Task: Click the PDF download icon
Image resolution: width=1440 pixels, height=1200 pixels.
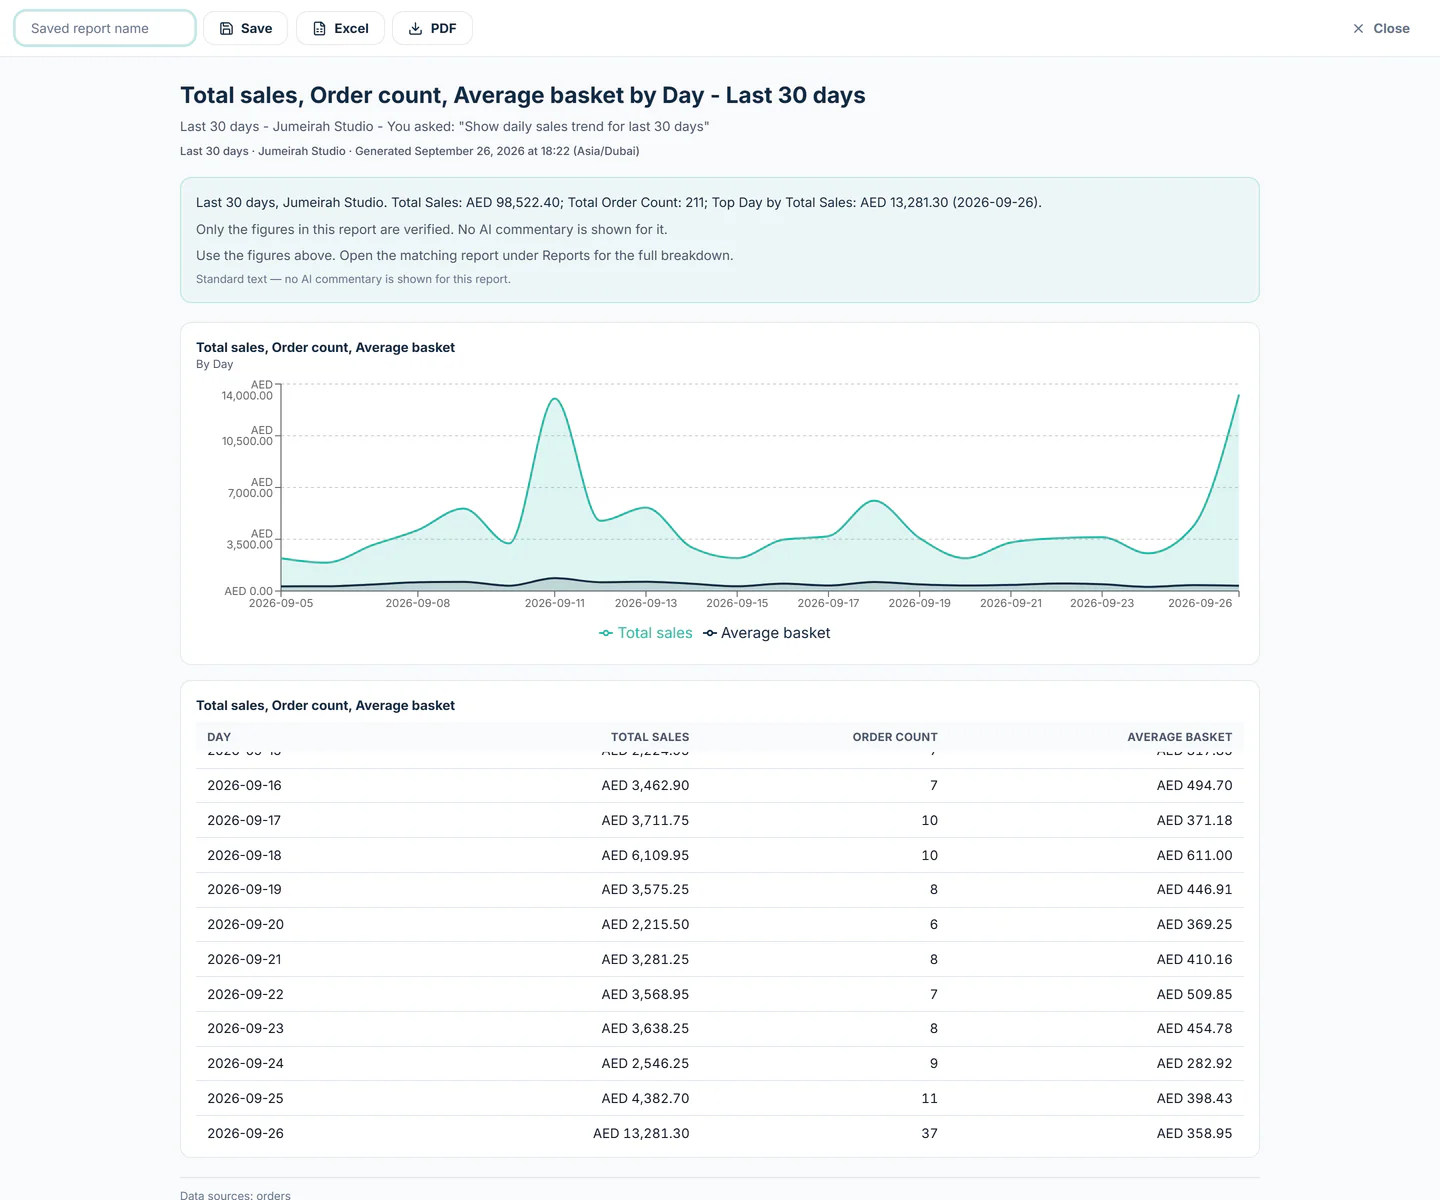Action: pos(415,28)
